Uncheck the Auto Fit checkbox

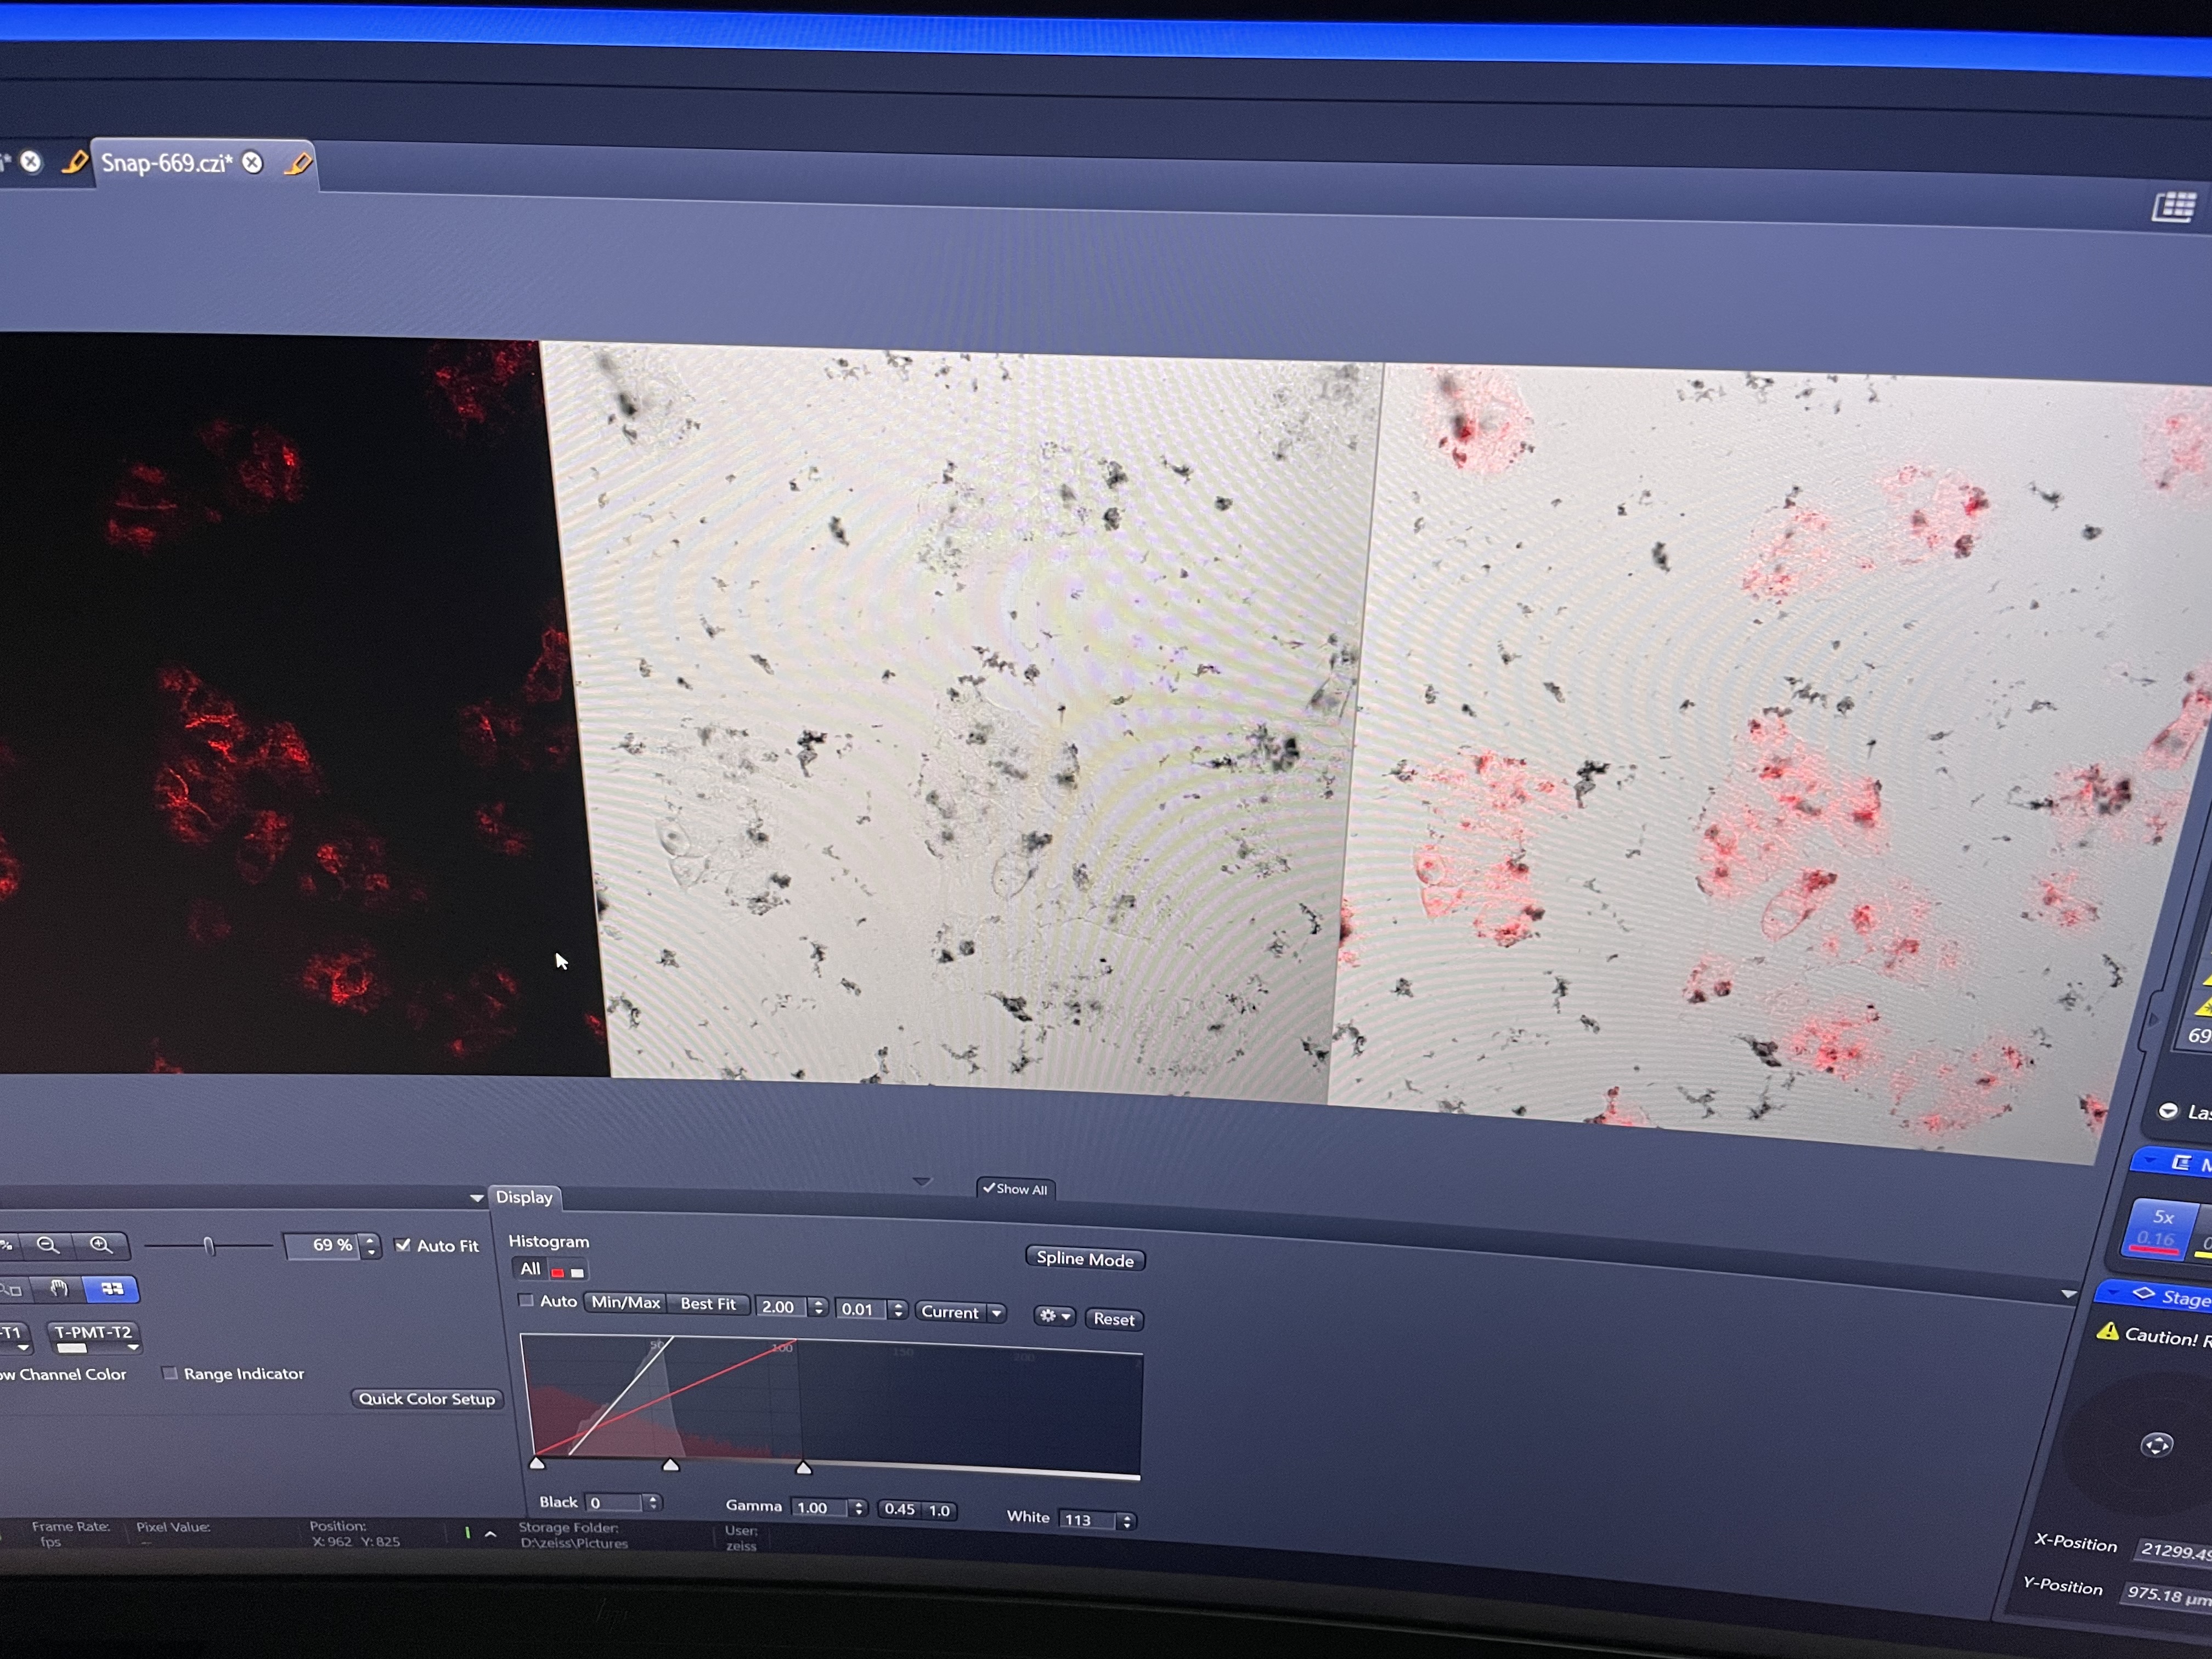click(x=403, y=1245)
